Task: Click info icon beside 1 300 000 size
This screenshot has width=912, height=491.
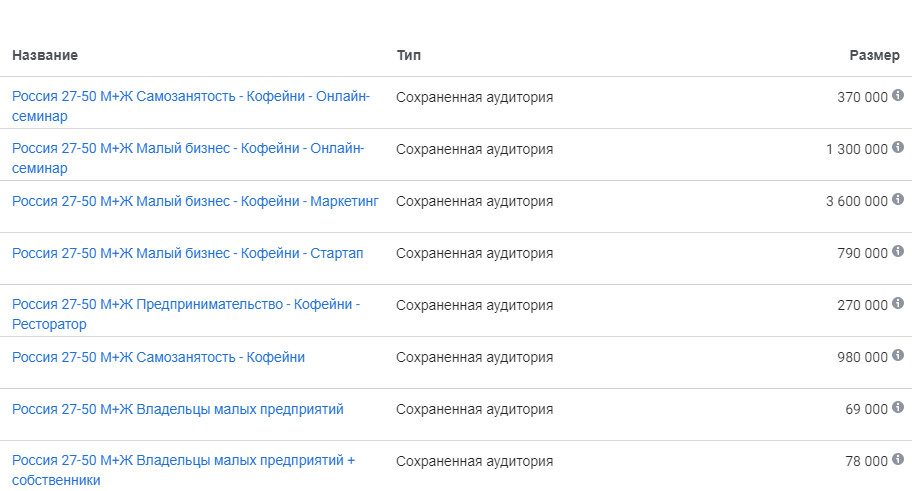Action: 898,147
